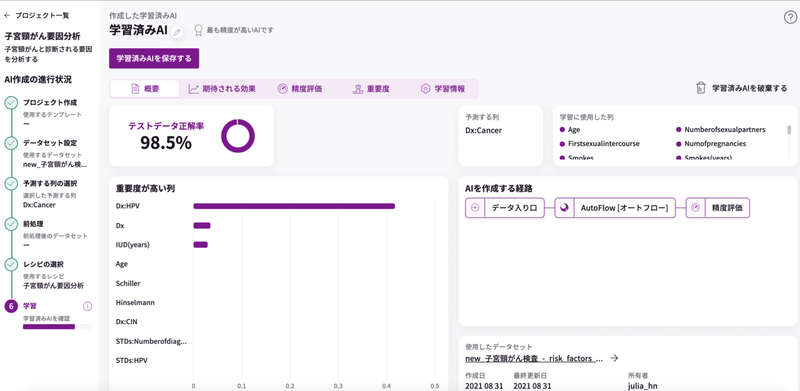Click the checkmark circle for レシピの選択 step
The width and height of the screenshot is (800, 391).
coord(11,265)
